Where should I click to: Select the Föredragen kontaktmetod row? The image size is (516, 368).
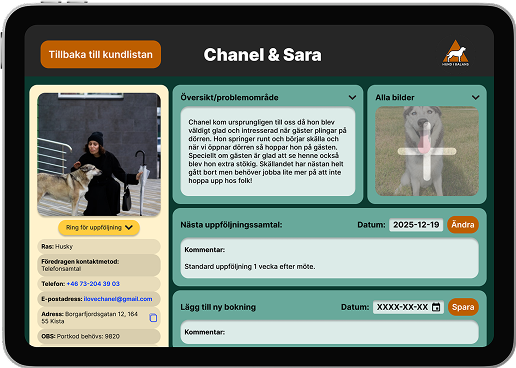(99, 265)
